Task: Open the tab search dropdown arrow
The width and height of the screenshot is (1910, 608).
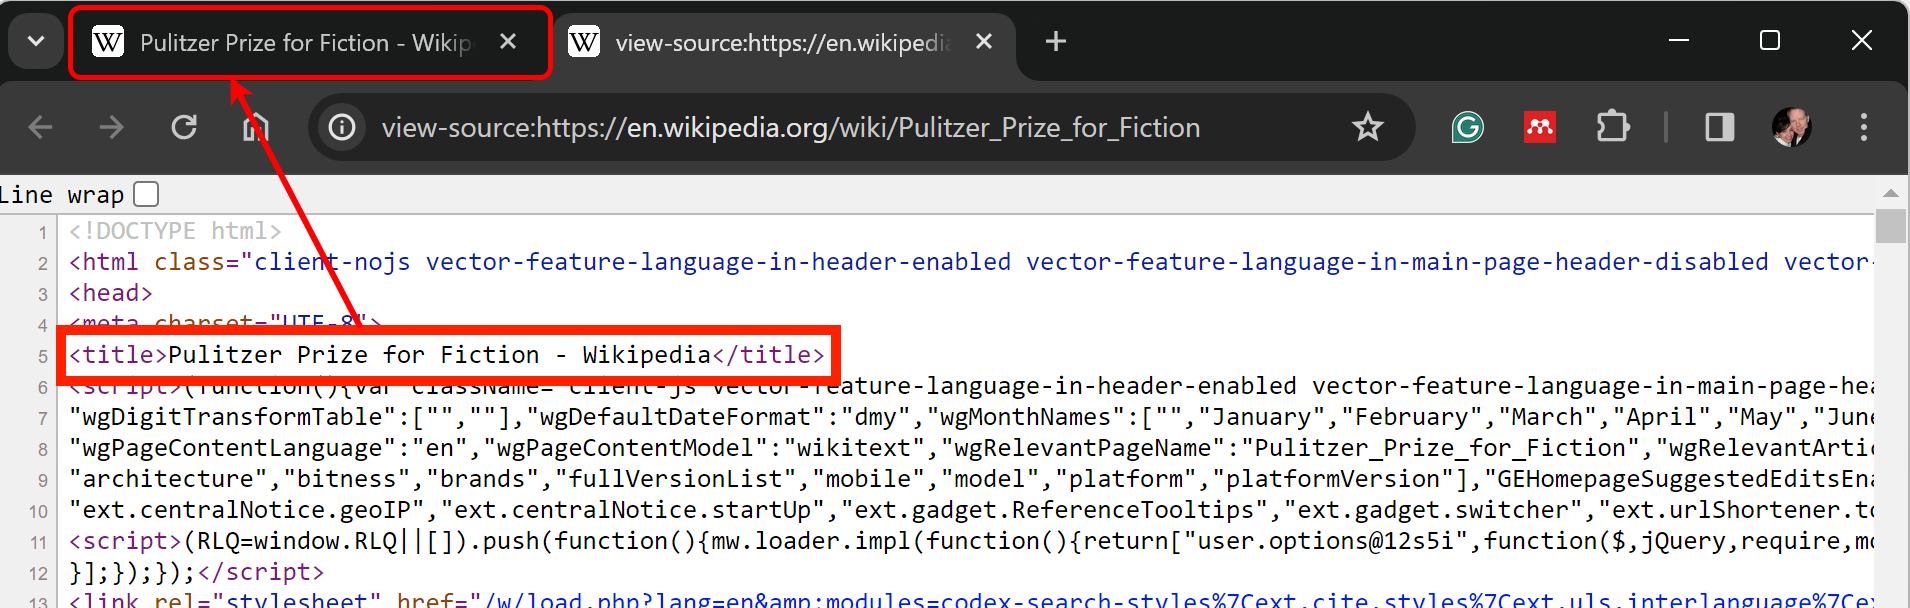Action: click(x=36, y=42)
